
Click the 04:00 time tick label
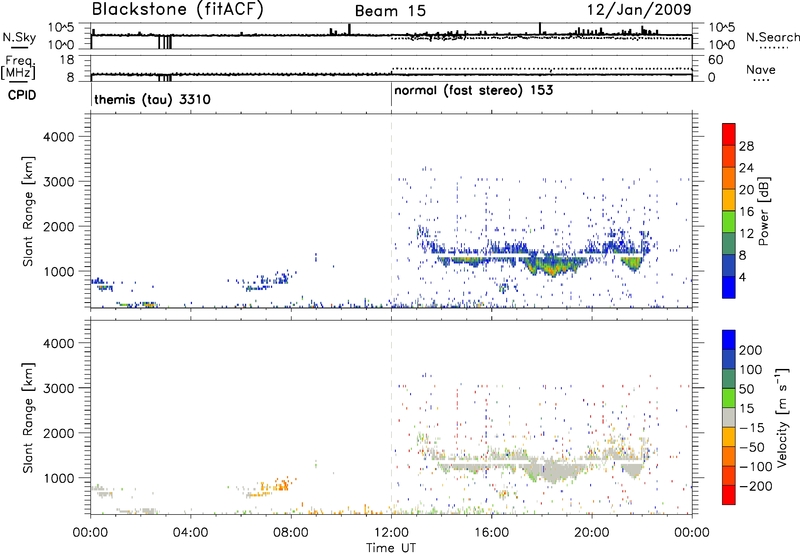pyautogui.click(x=191, y=533)
